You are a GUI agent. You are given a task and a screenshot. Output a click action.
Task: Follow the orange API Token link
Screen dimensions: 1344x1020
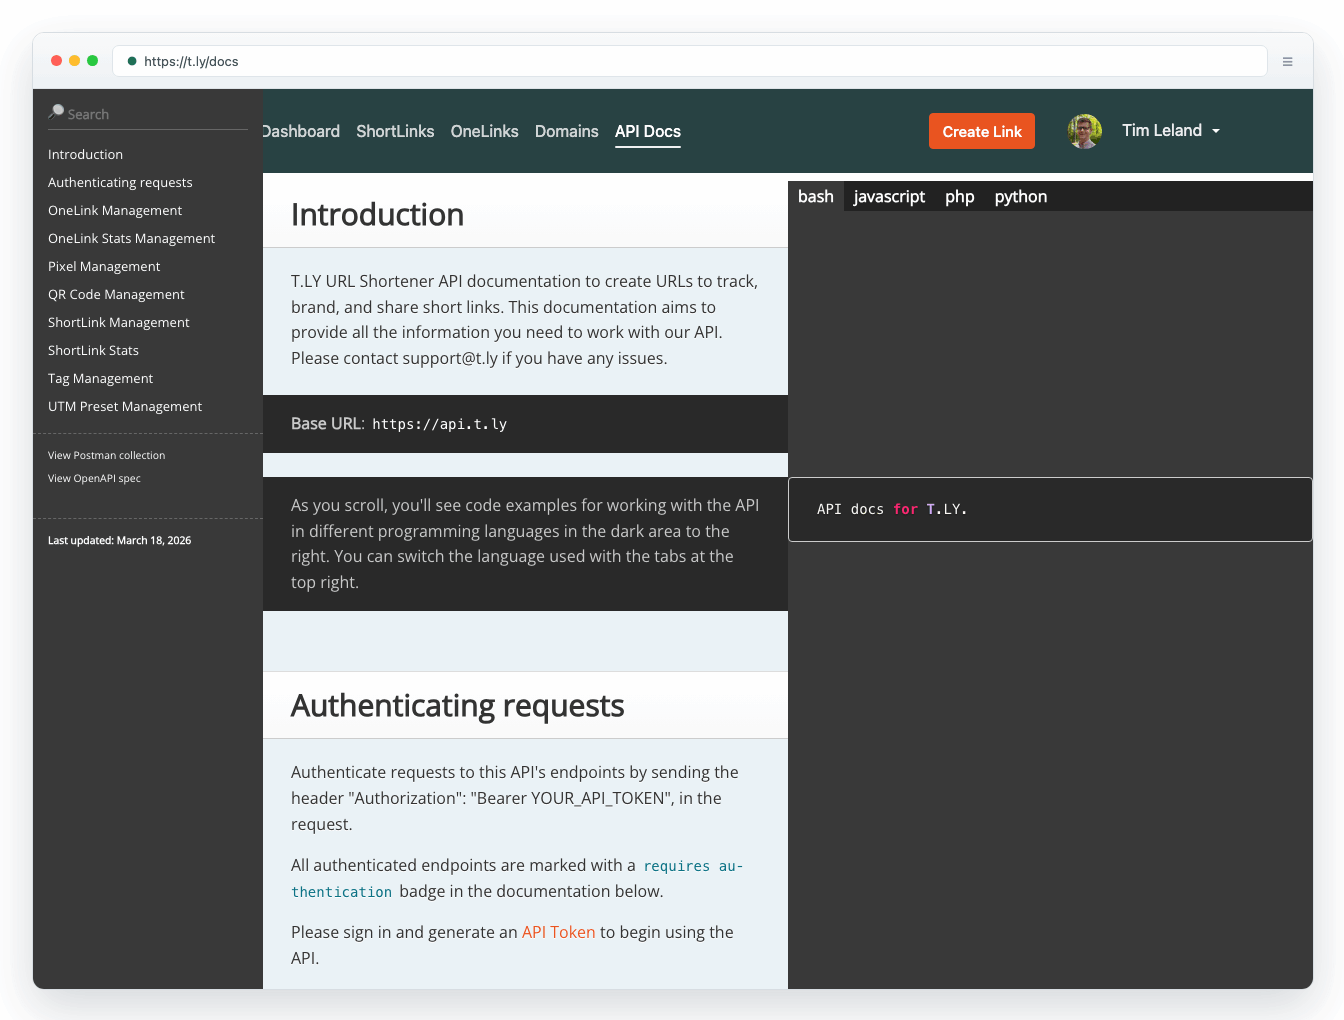pos(558,932)
